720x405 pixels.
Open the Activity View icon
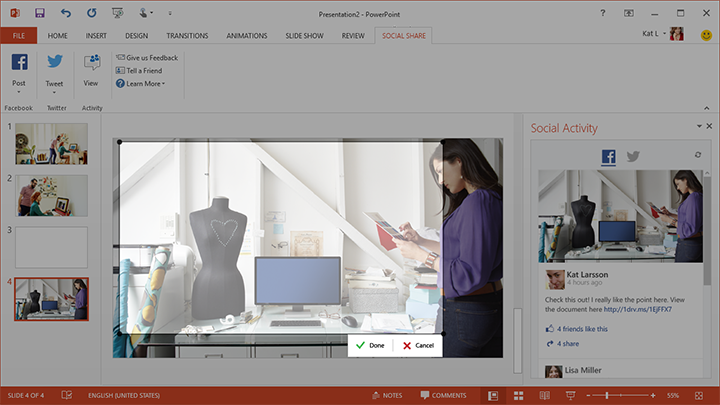click(x=91, y=63)
